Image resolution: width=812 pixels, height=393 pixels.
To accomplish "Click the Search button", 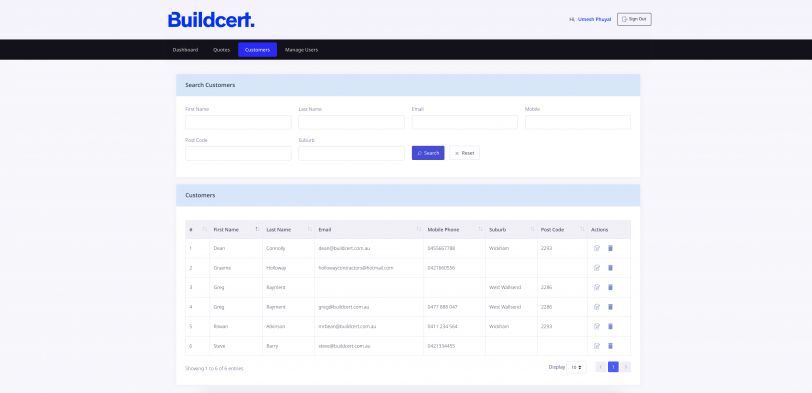I will [428, 153].
